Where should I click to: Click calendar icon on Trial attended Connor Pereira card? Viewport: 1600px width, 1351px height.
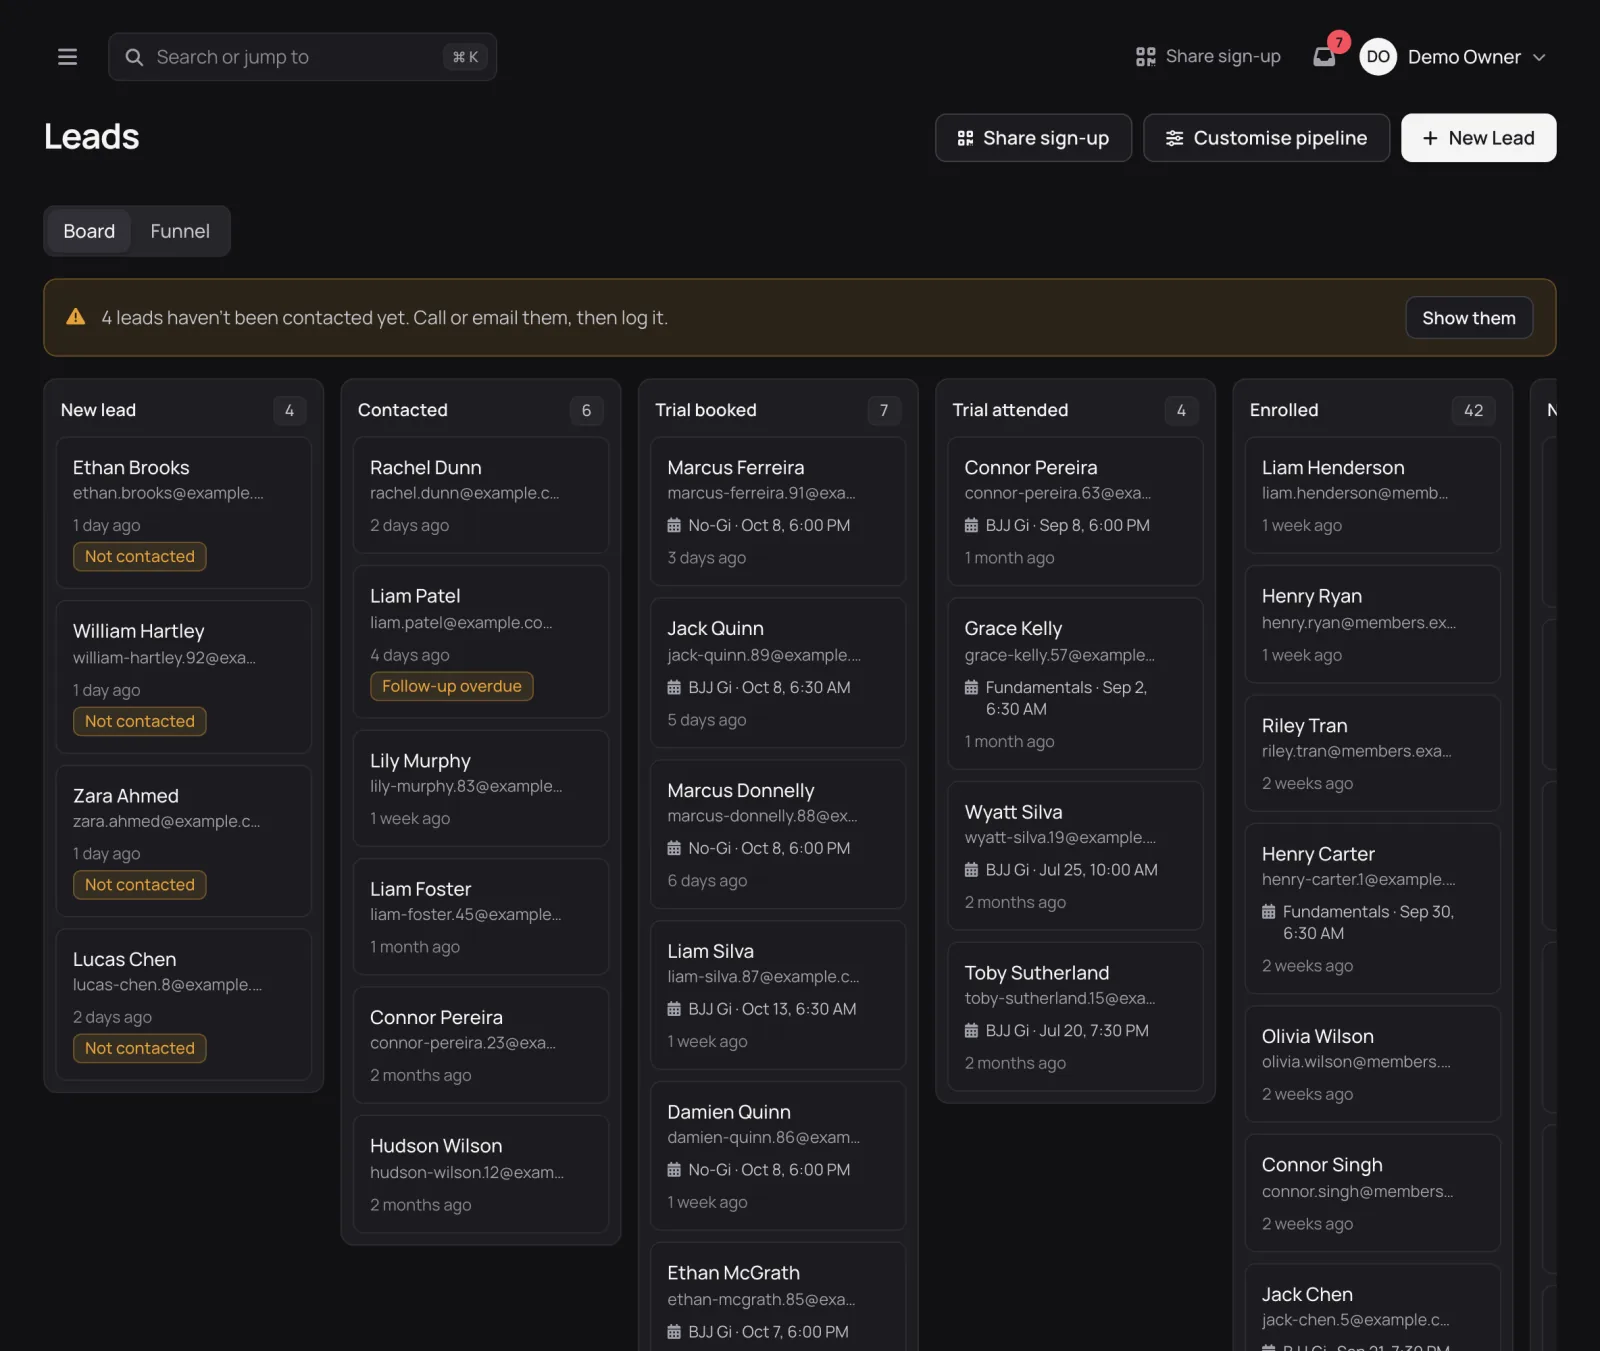[x=971, y=525]
